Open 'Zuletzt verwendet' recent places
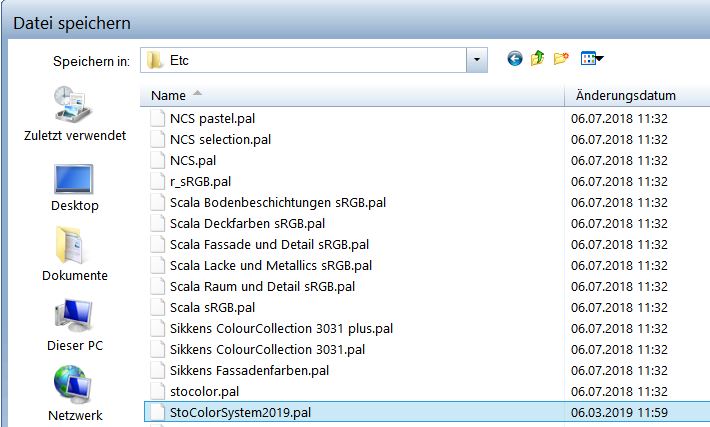Image resolution: width=710 pixels, height=427 pixels. (74, 114)
